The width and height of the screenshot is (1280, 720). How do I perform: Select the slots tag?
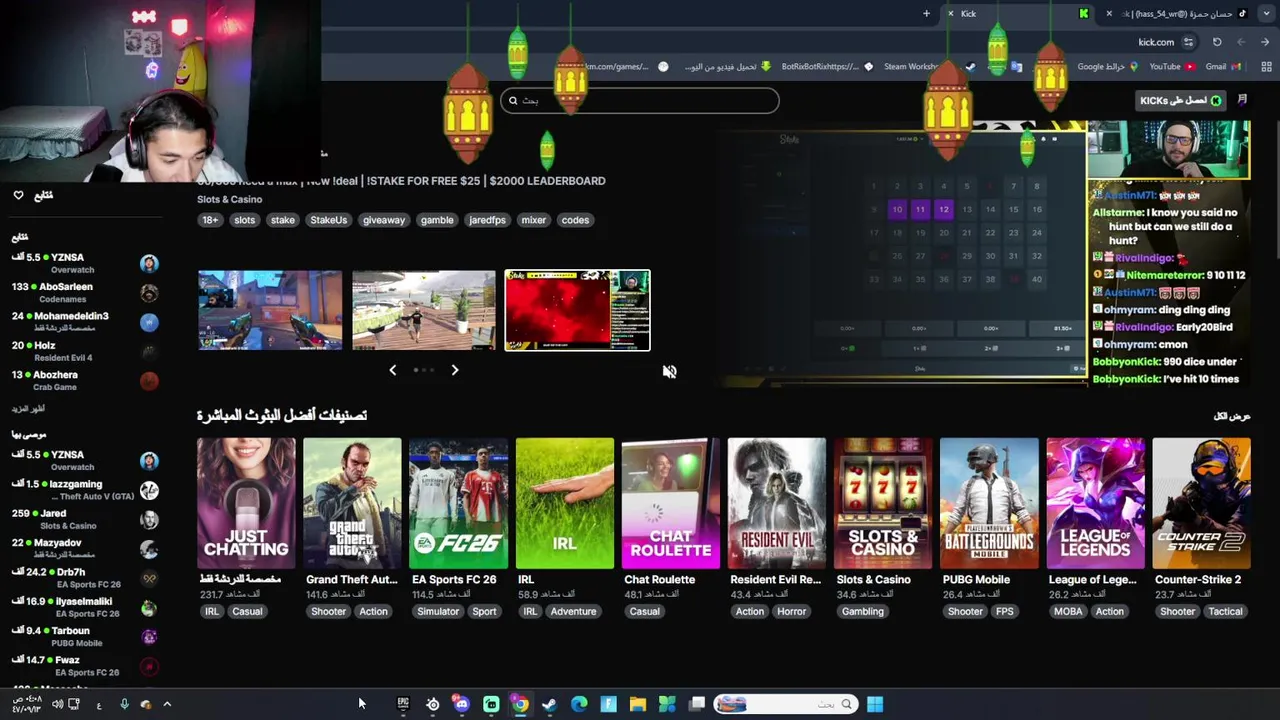coord(245,220)
